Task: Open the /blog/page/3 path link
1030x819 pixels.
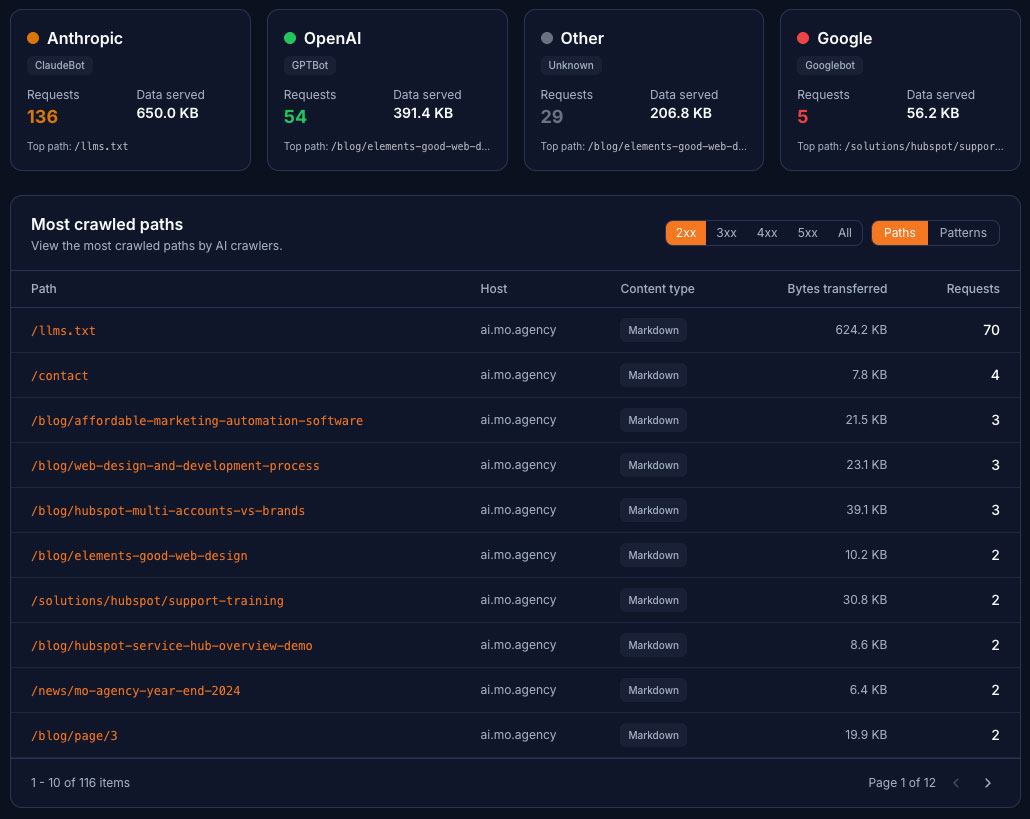Action: (x=74, y=735)
